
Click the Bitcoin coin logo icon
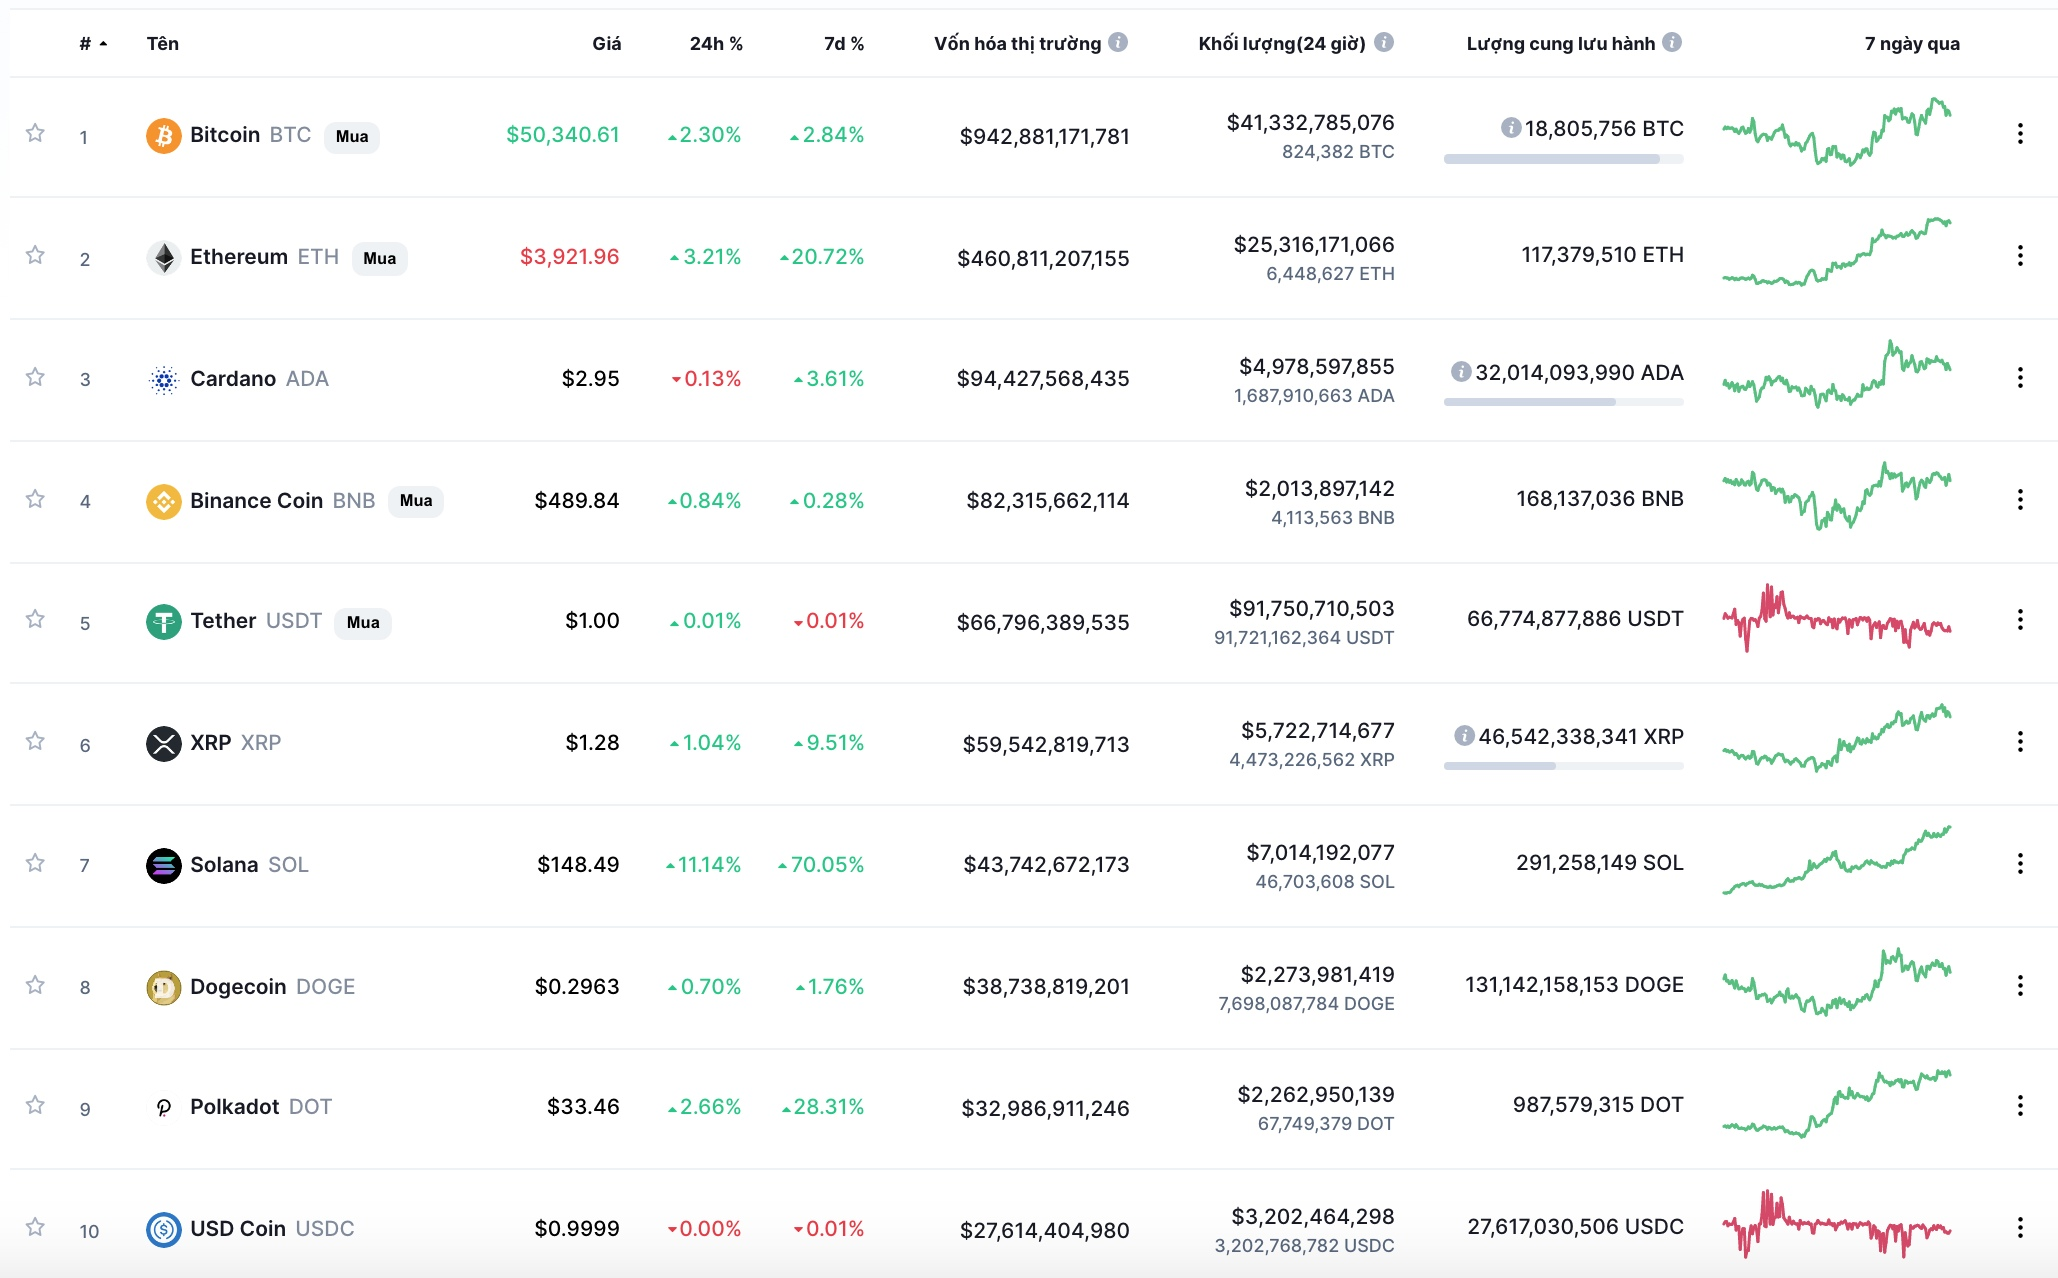point(164,136)
